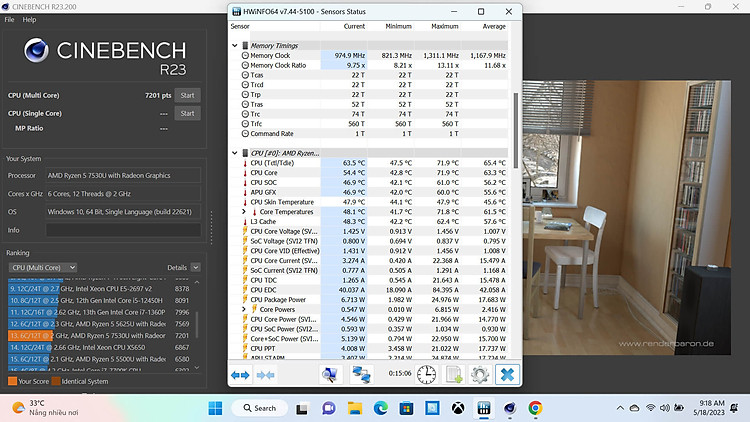The width and height of the screenshot is (750, 422).
Task: Click the ranking list scroll-down arrow in Cinebench
Action: click(197, 367)
